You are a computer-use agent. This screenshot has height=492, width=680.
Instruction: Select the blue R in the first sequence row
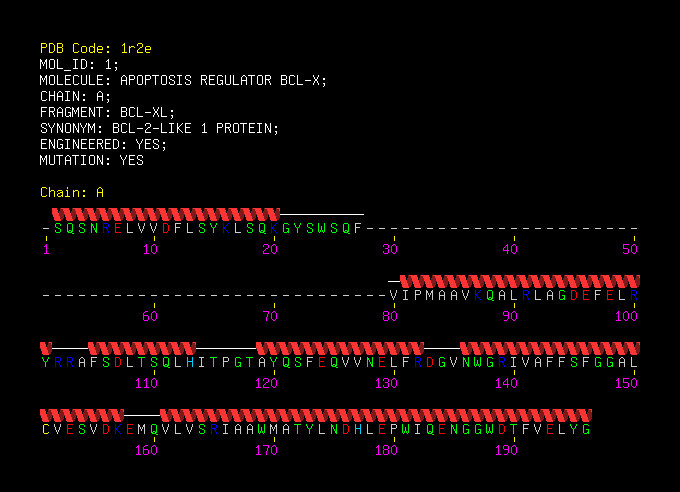[x=106, y=228]
